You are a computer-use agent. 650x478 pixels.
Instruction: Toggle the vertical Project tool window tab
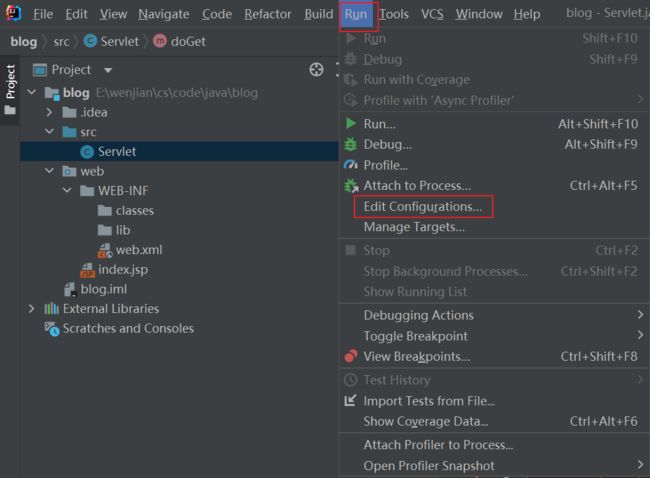10,90
